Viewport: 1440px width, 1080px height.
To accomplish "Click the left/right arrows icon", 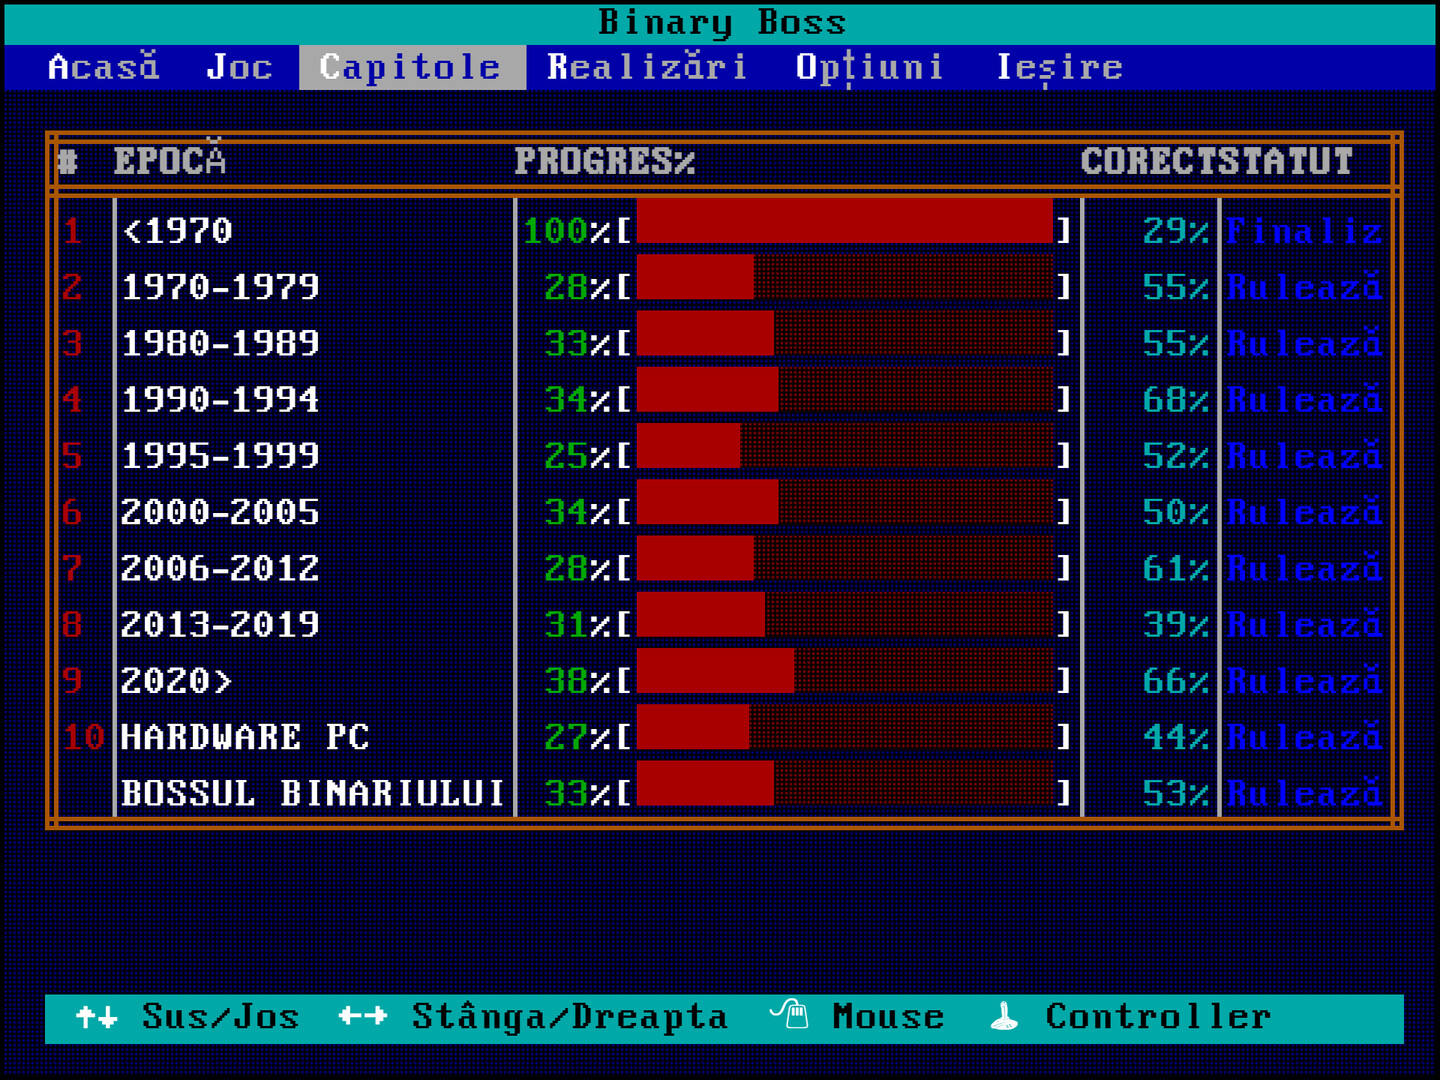I will (x=362, y=1017).
